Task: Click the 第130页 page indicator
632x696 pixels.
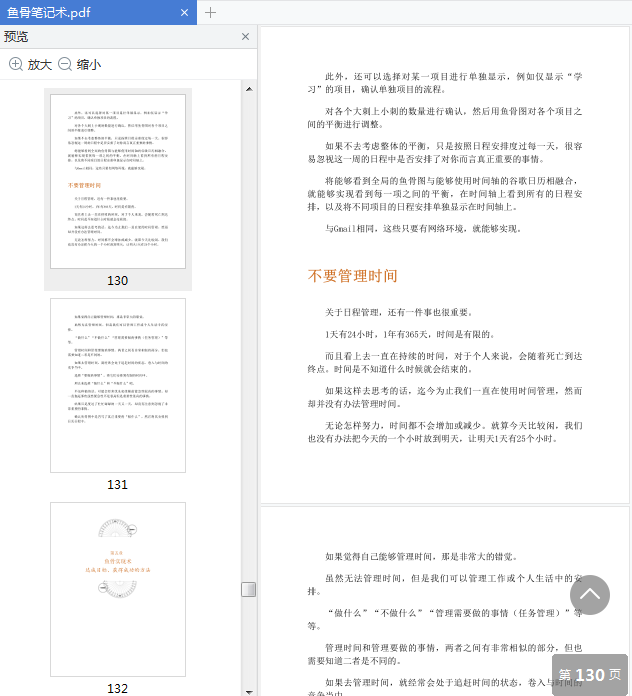Action: [589, 675]
